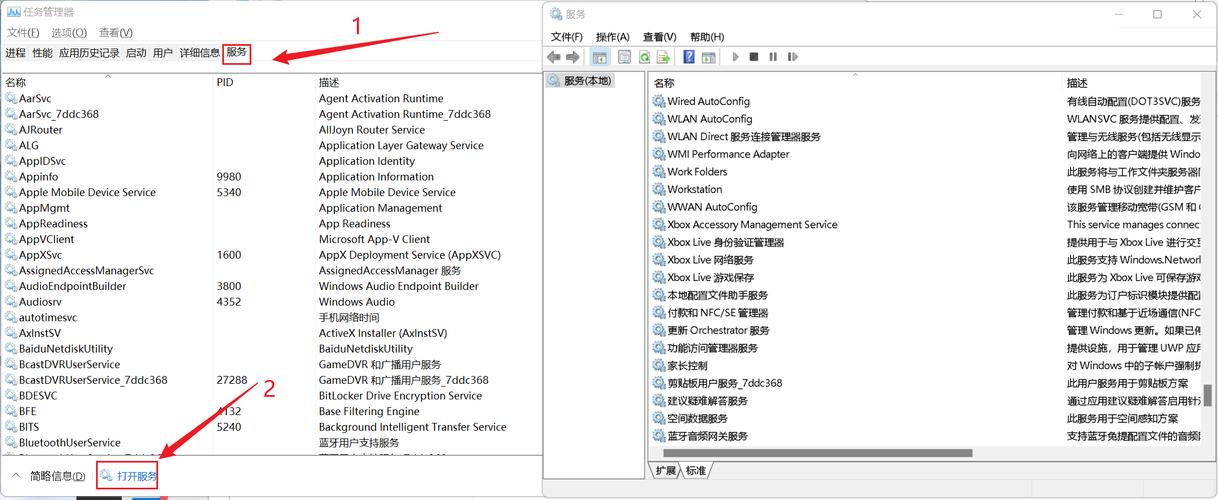The image size is (1218, 500).
Task: Select the BluetoothUserService row
Action: [272, 443]
